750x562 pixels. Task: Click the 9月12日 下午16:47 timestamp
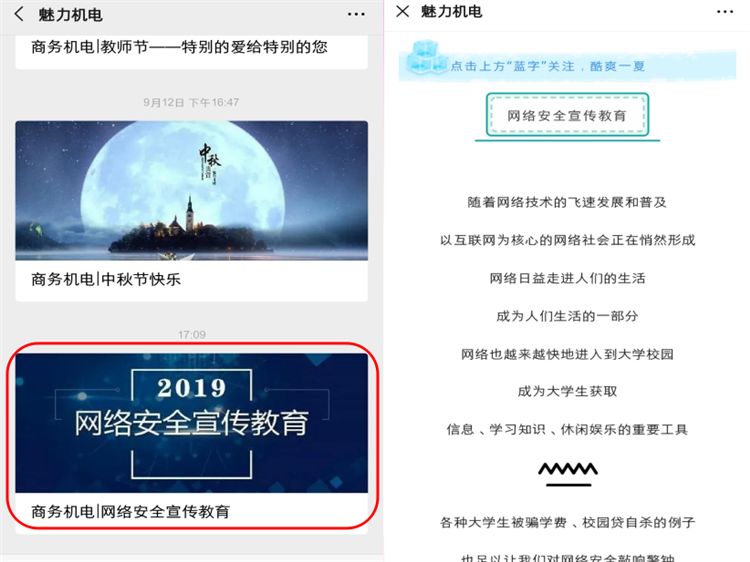pyautogui.click(x=191, y=102)
